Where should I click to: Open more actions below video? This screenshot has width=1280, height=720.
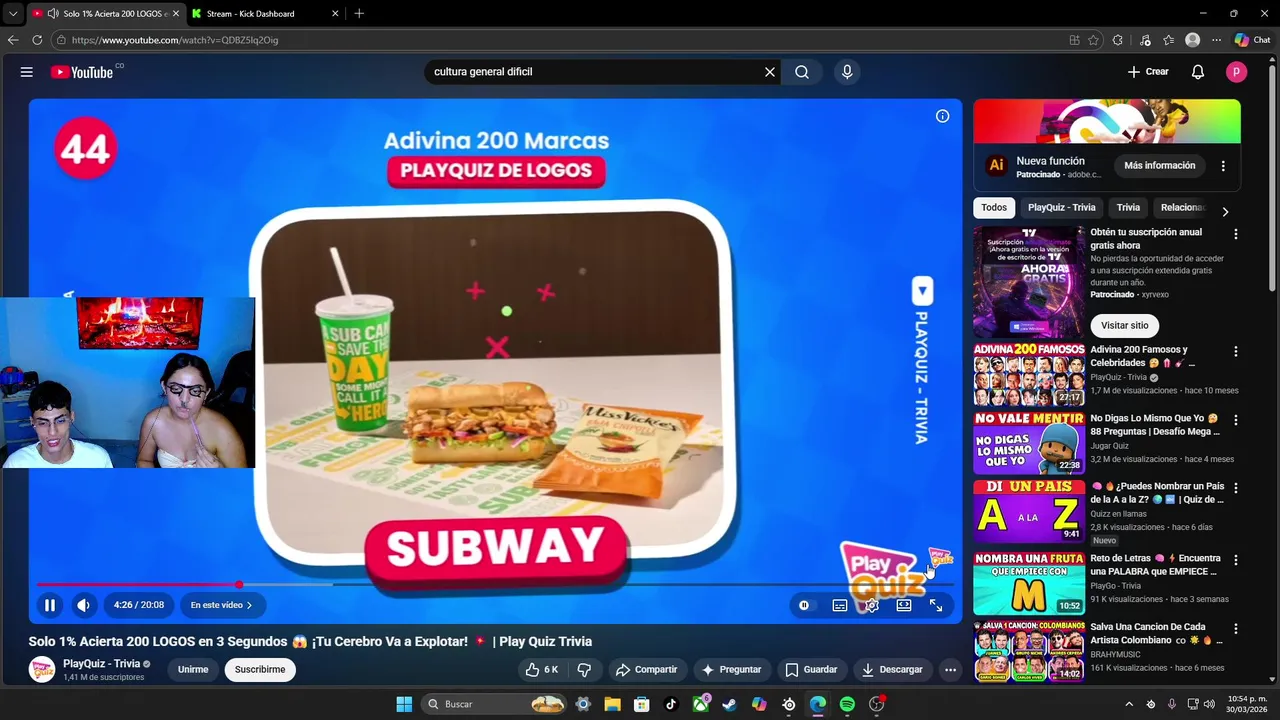951,670
